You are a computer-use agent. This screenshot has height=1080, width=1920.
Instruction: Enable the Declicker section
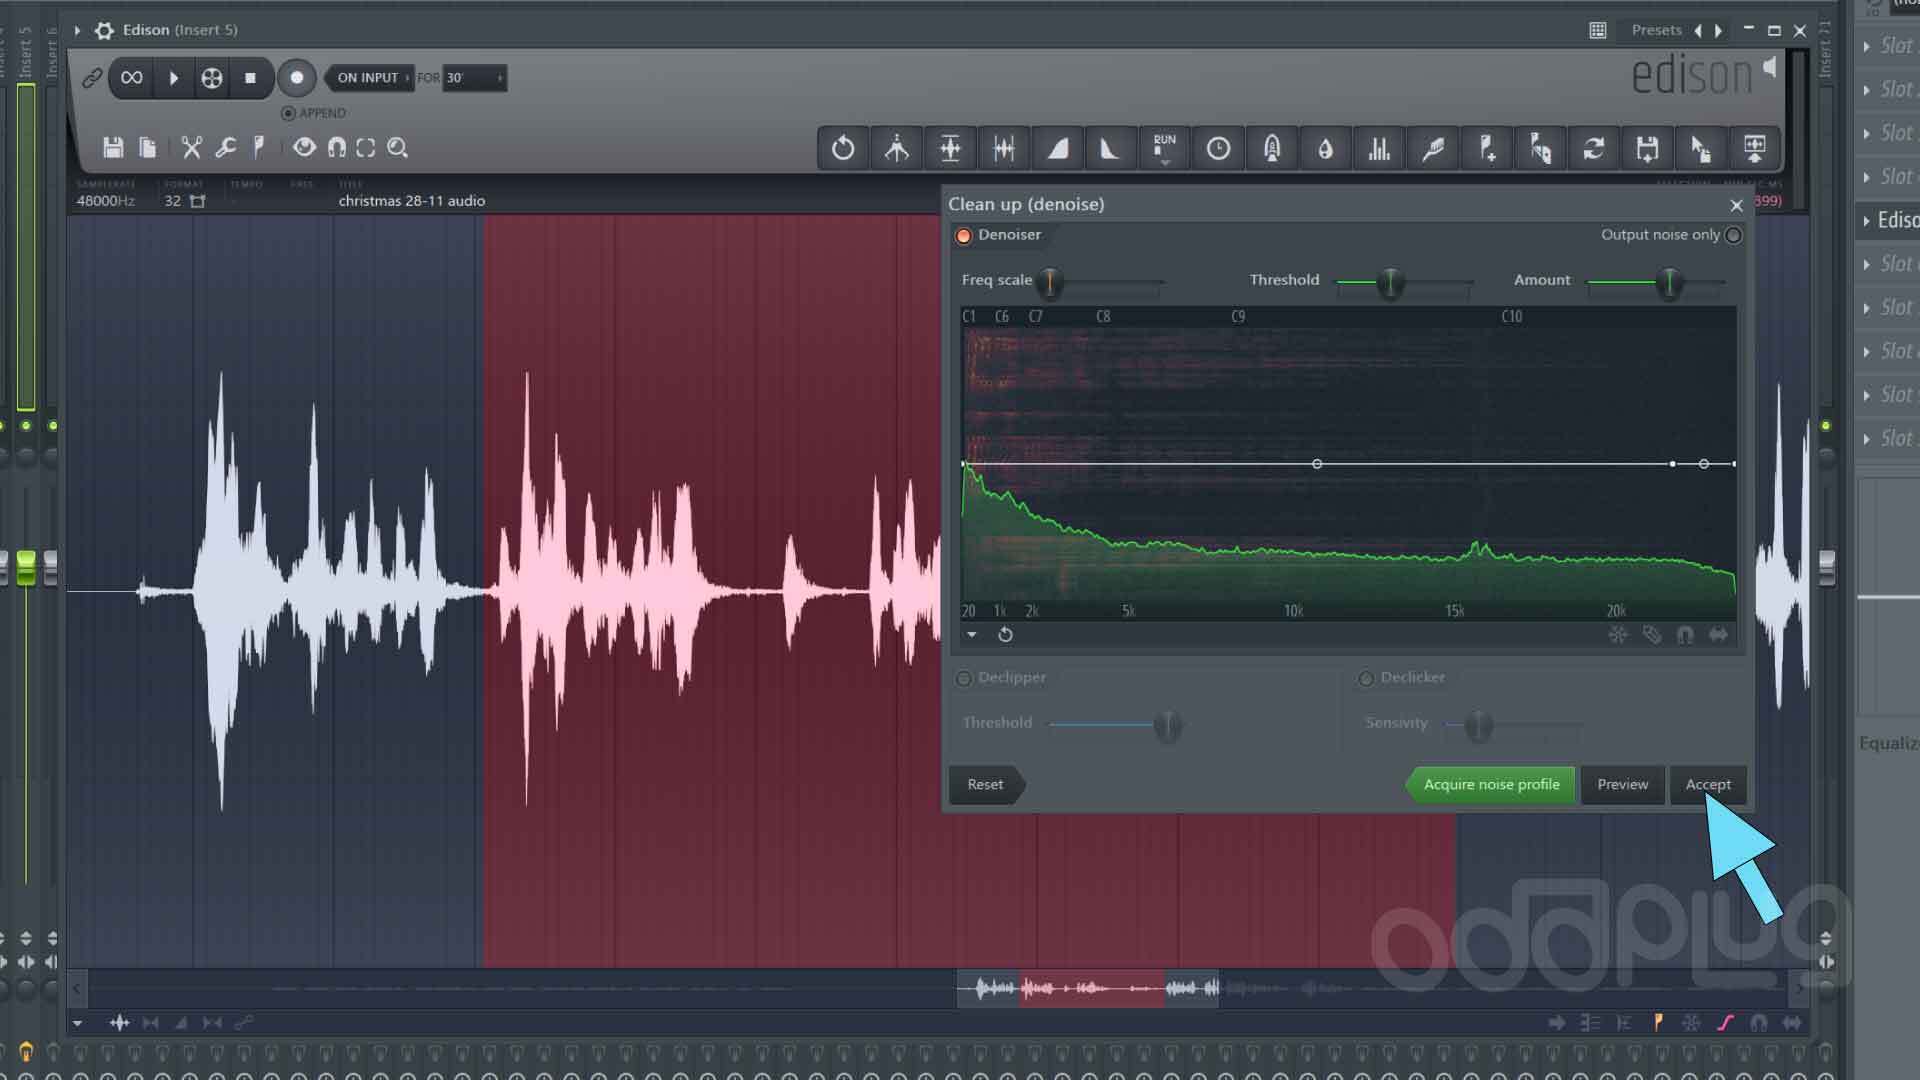coord(1366,678)
